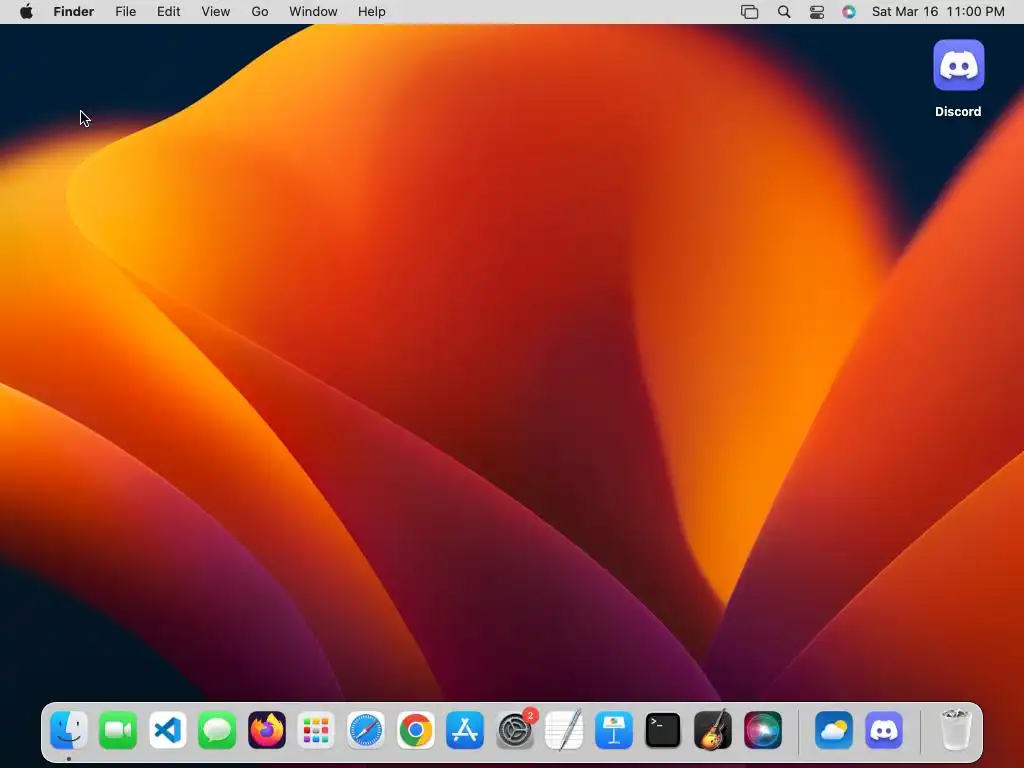Launch Safari from the Dock

[366, 729]
